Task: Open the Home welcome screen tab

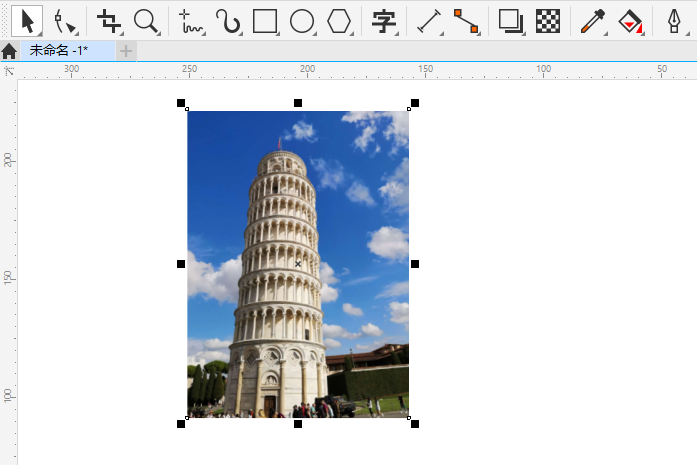Action: point(9,51)
